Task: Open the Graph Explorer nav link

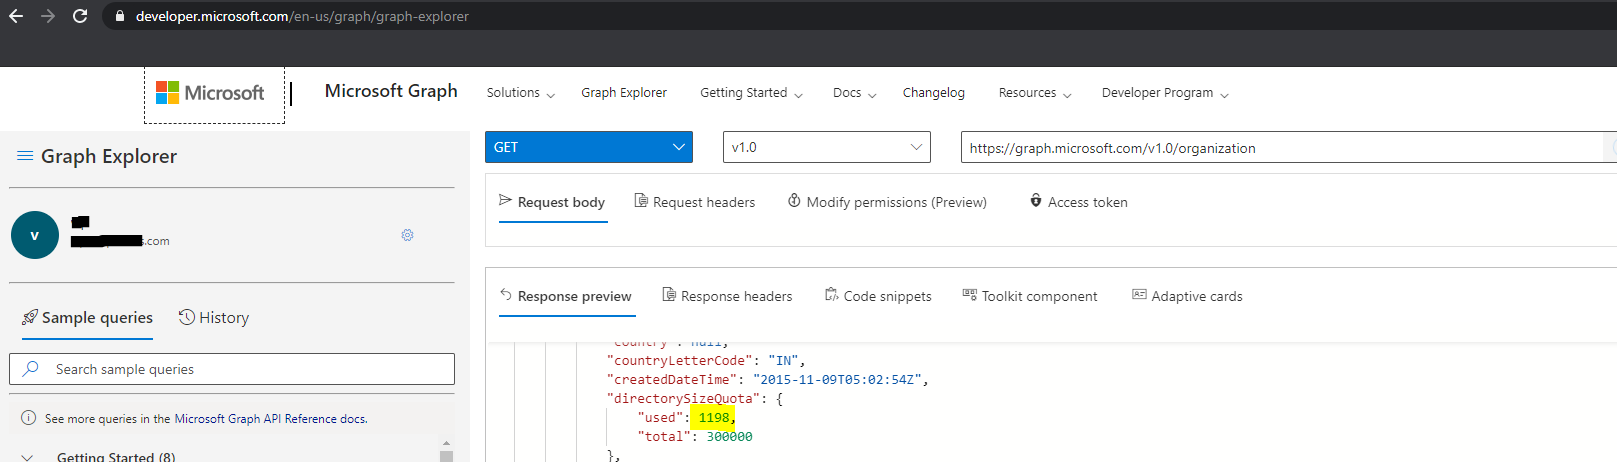Action: click(624, 93)
